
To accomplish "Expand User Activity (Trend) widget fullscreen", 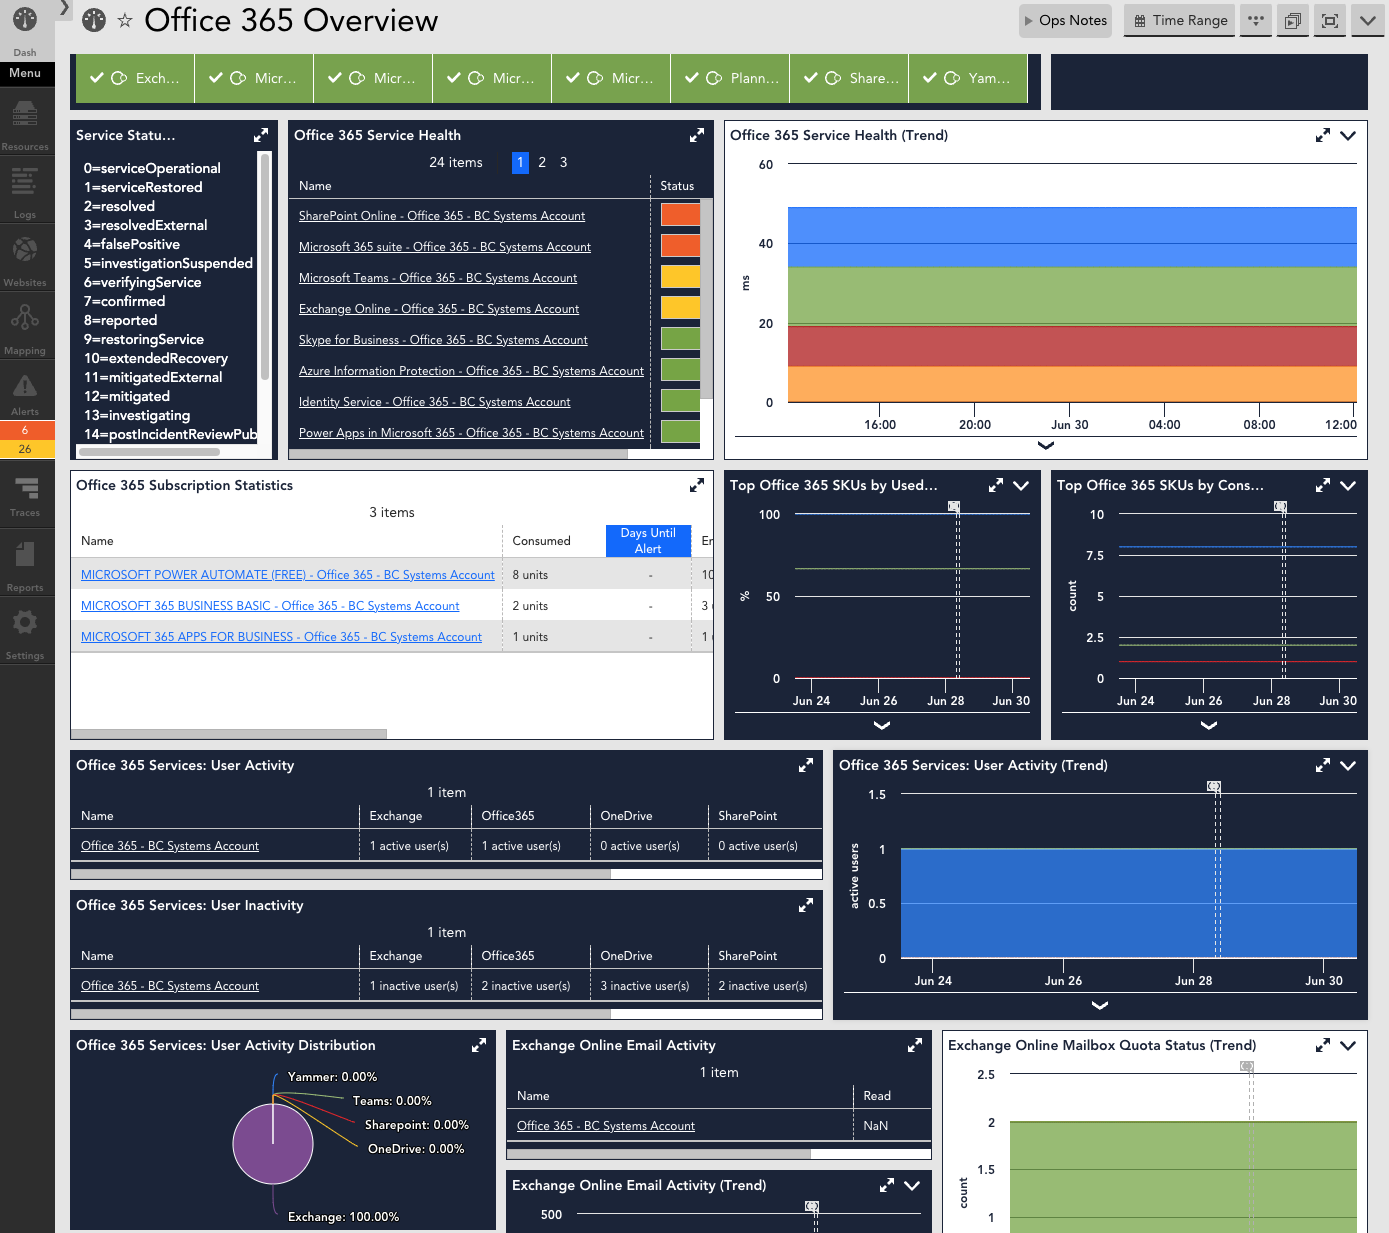I will [1322, 765].
